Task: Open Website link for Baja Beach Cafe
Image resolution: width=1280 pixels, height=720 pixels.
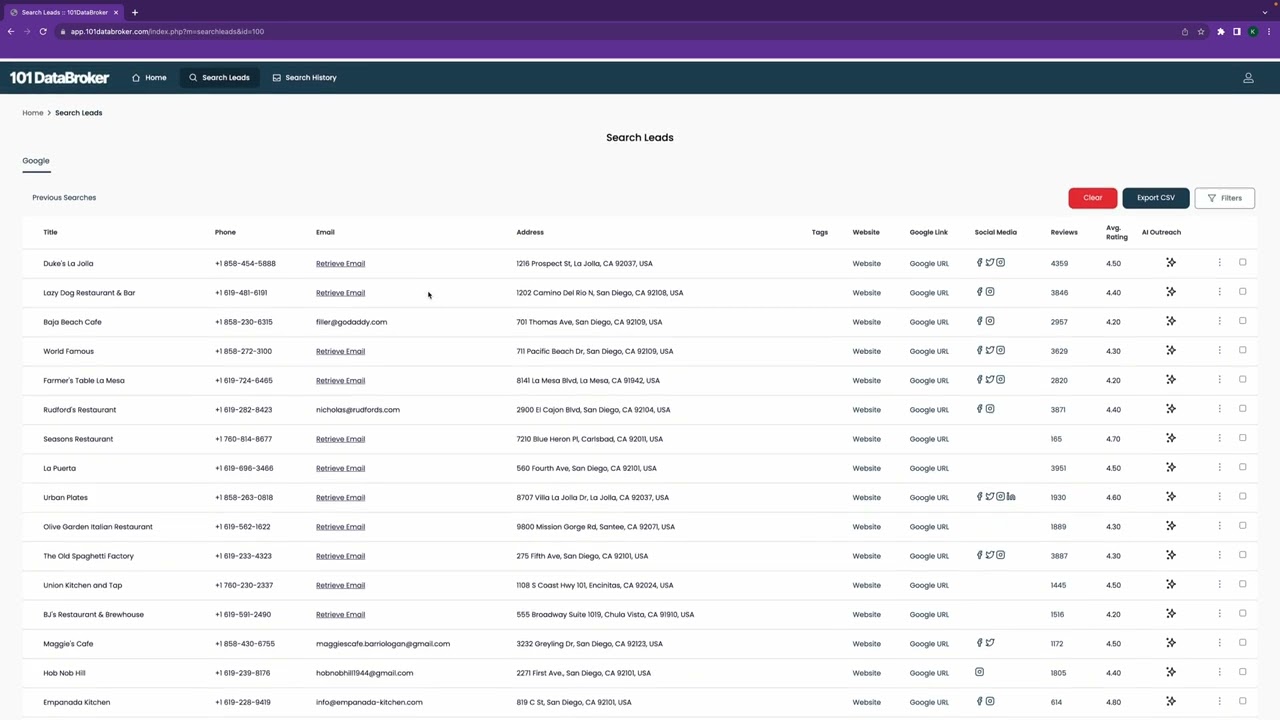Action: pyautogui.click(x=866, y=322)
